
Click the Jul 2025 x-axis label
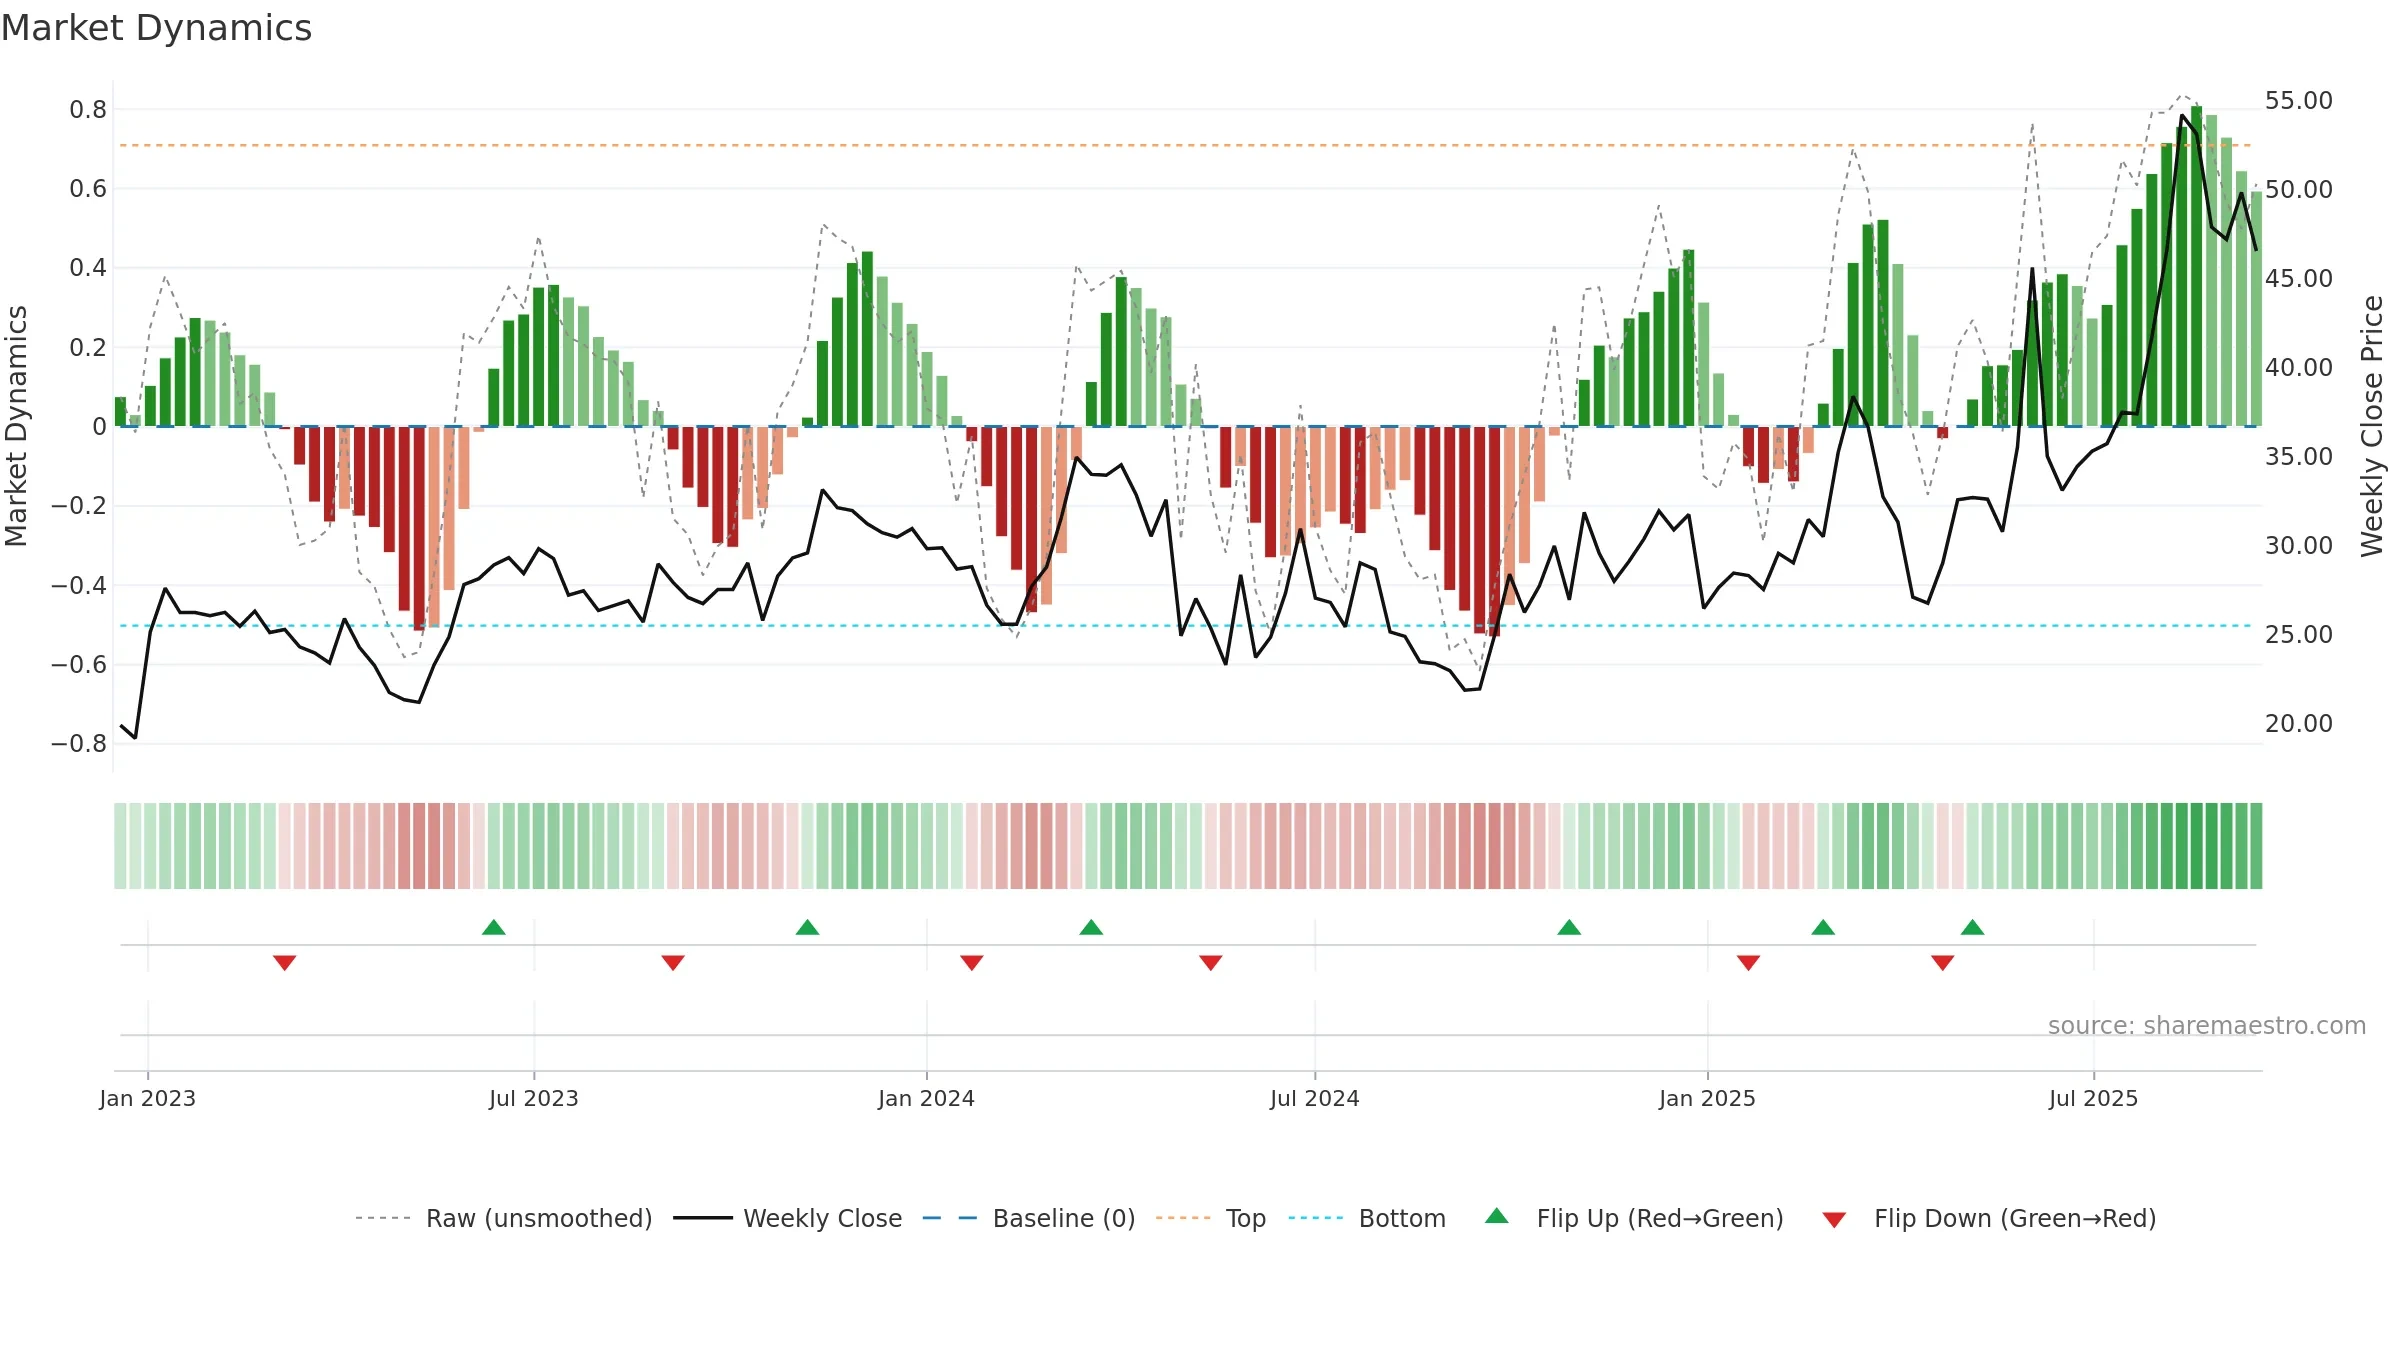2094,1098
